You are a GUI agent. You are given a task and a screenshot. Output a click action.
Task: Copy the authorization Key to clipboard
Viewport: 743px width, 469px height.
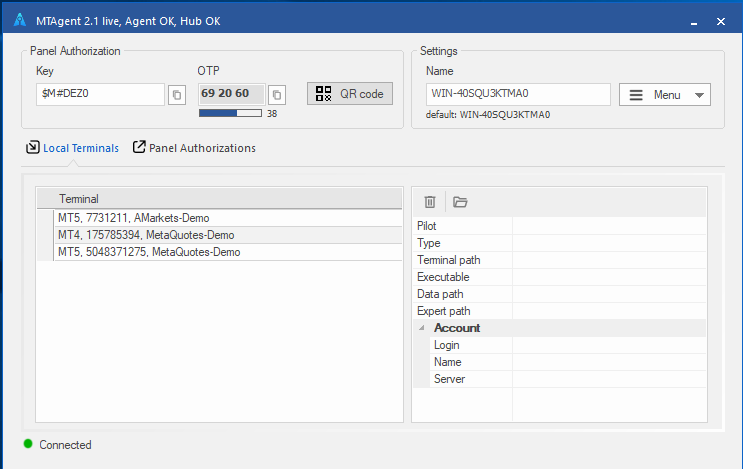pos(177,95)
